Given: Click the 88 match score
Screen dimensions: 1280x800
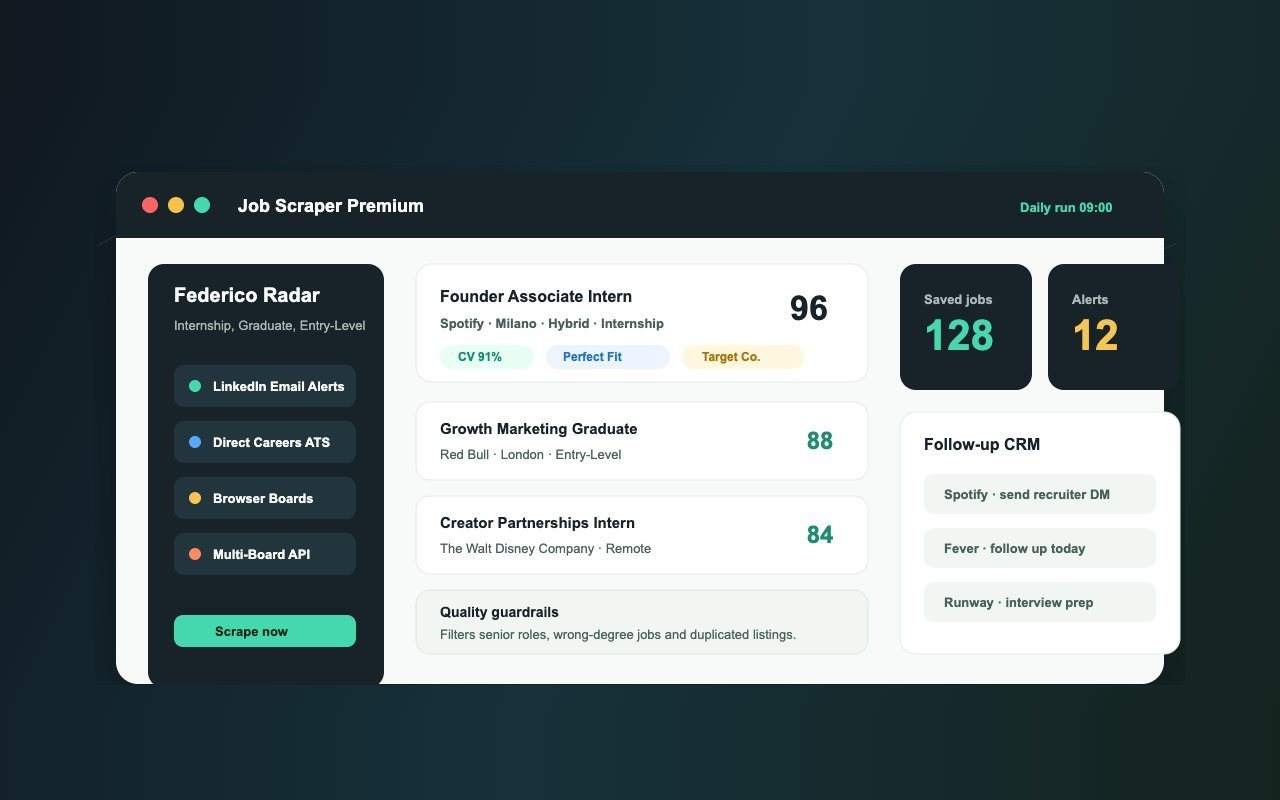Looking at the screenshot, I should (x=820, y=441).
